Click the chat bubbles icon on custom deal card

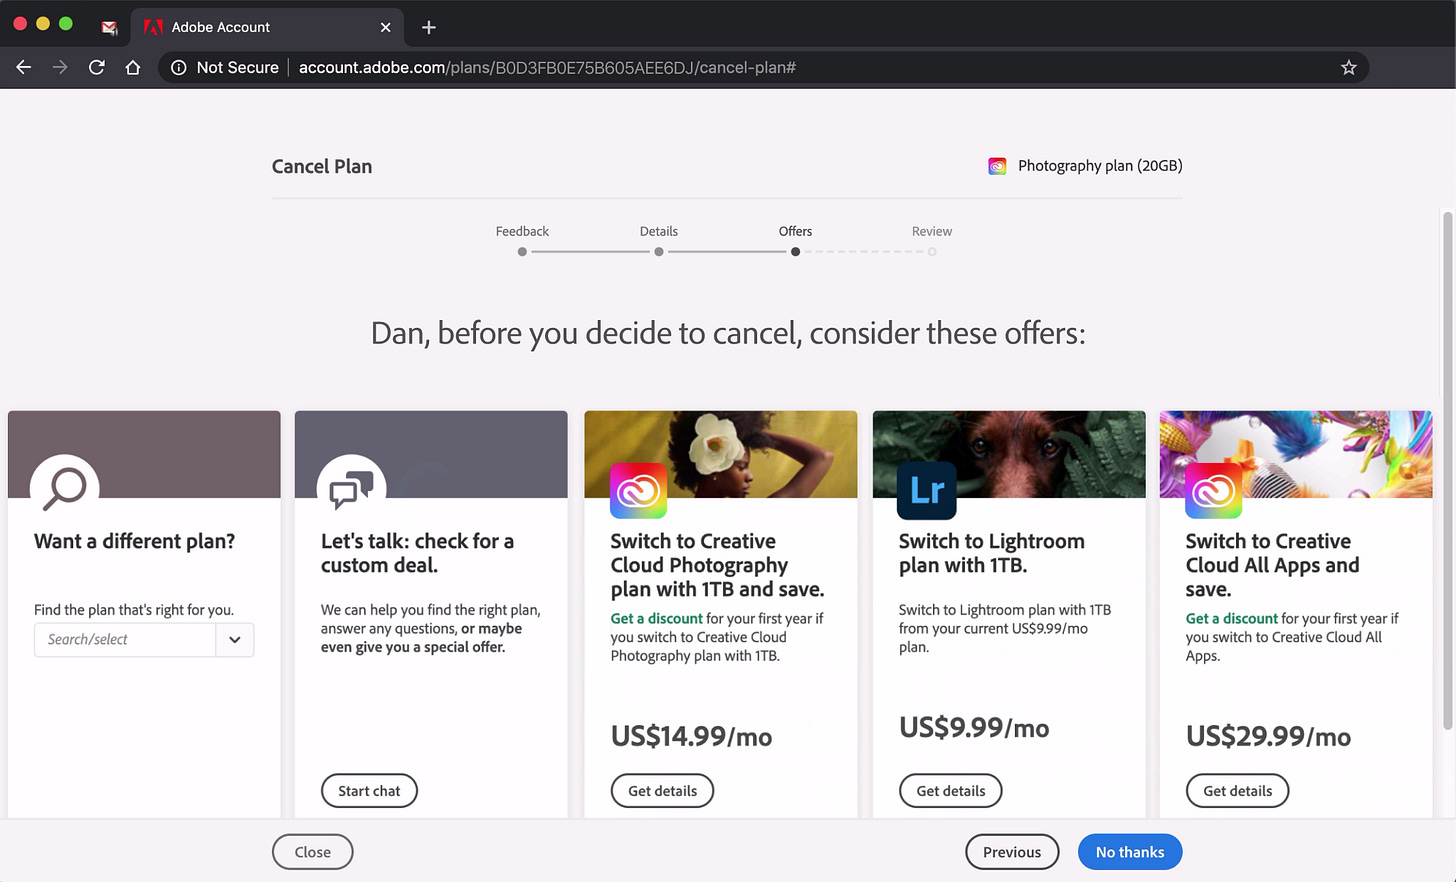click(351, 488)
